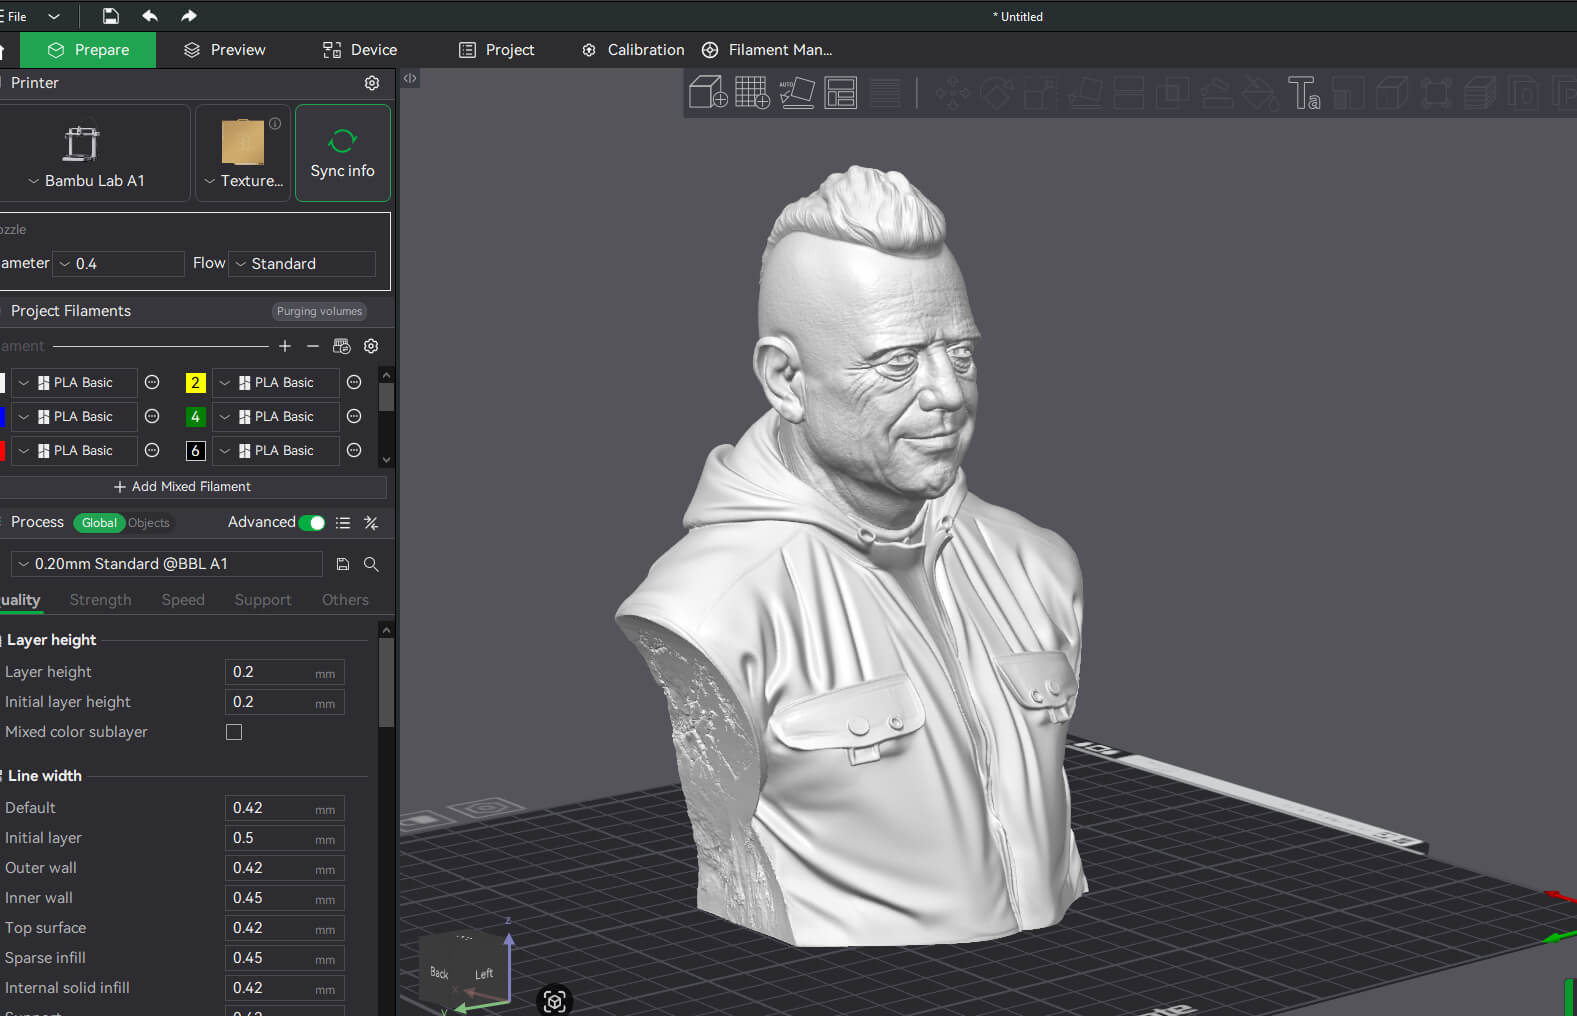Switch process scope to Global
1577x1016 pixels.
[x=99, y=523]
